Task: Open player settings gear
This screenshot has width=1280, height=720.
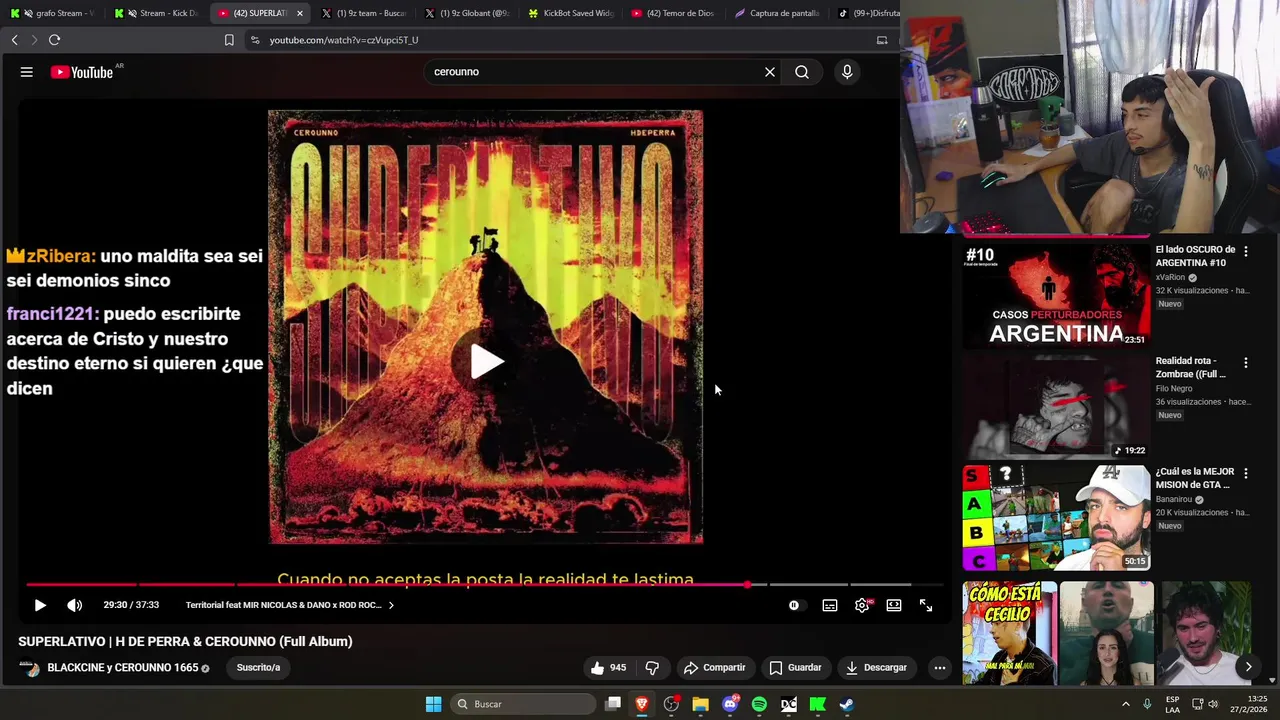Action: 862,605
